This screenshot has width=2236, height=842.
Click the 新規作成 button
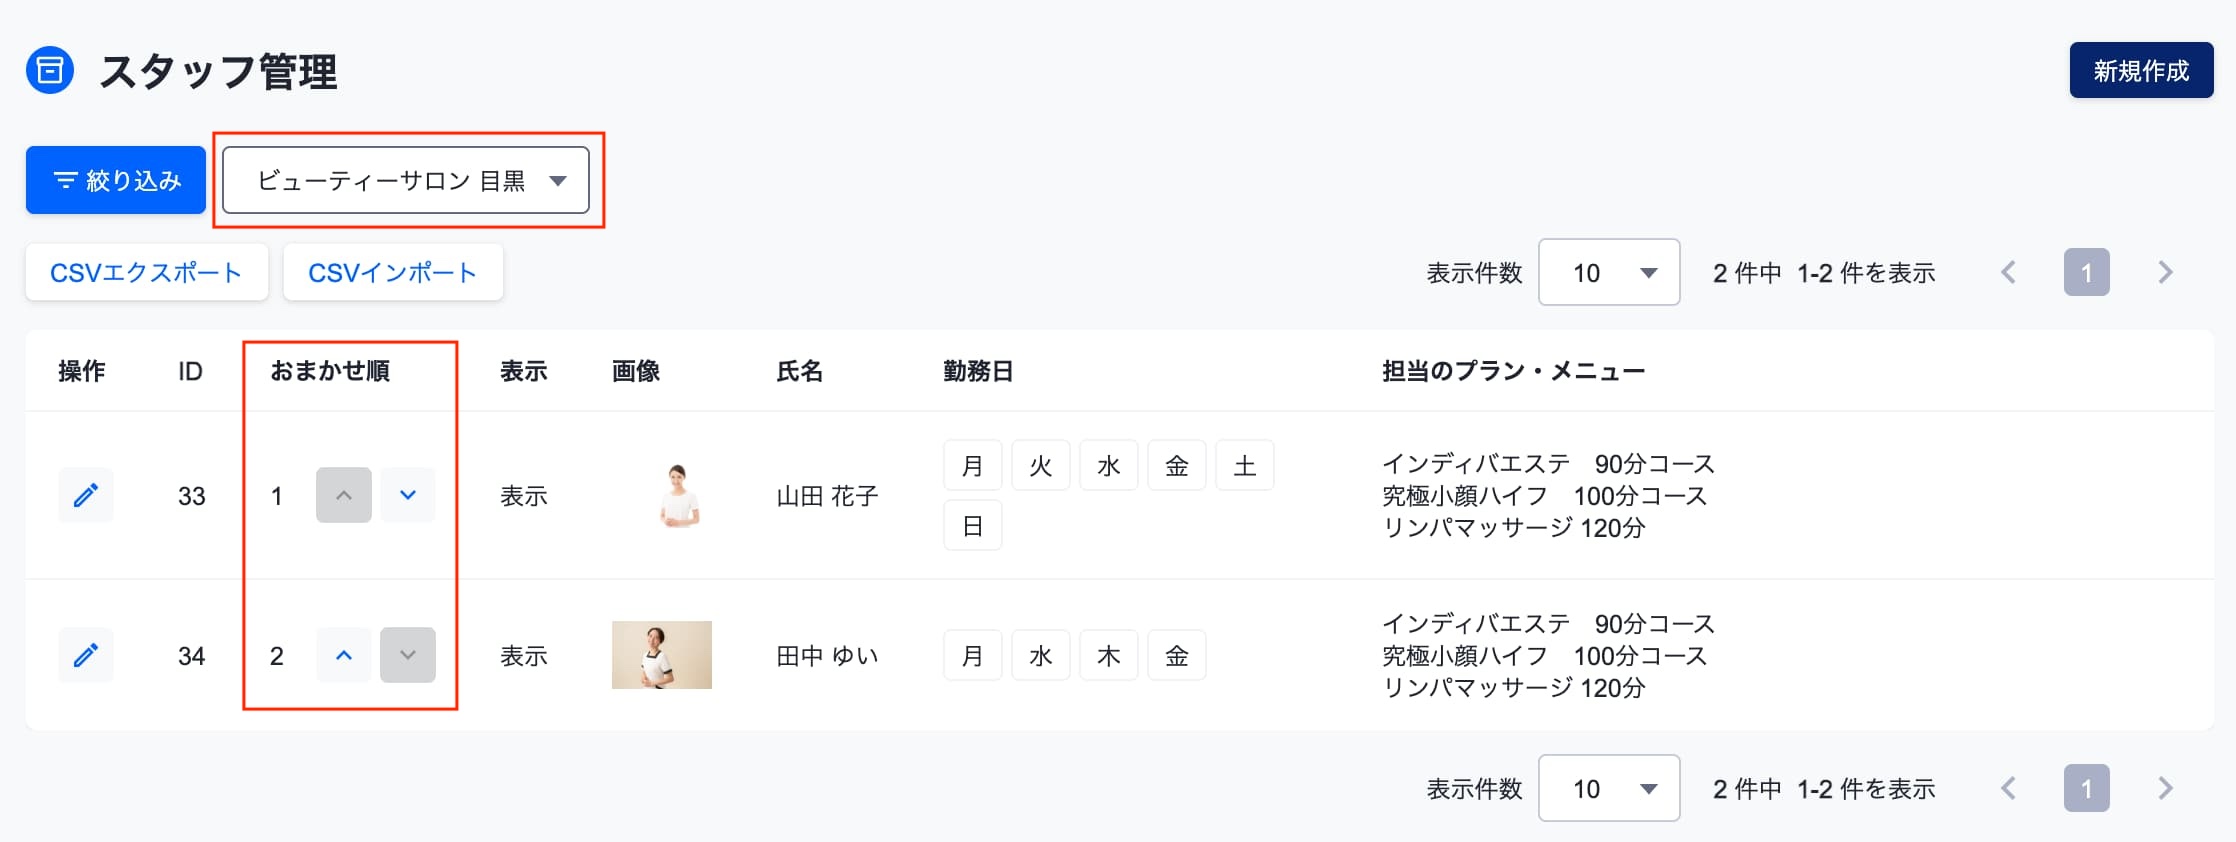click(2141, 70)
